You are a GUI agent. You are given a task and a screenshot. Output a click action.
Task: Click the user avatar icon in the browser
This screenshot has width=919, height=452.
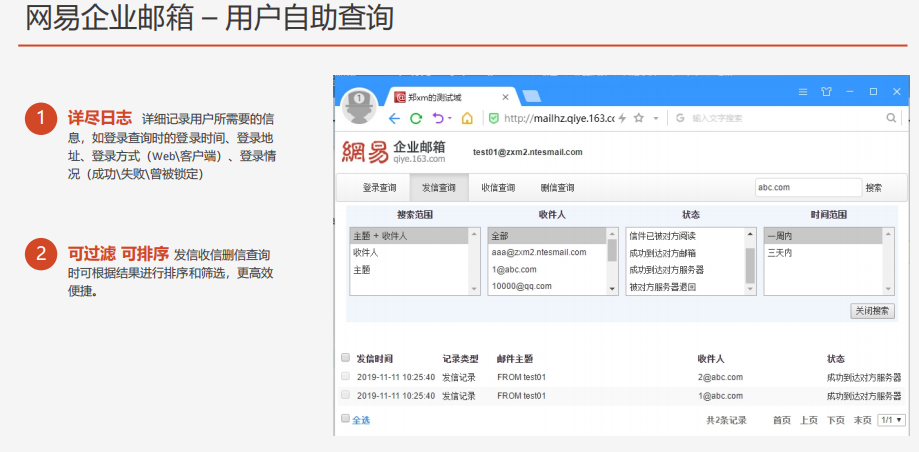[359, 107]
